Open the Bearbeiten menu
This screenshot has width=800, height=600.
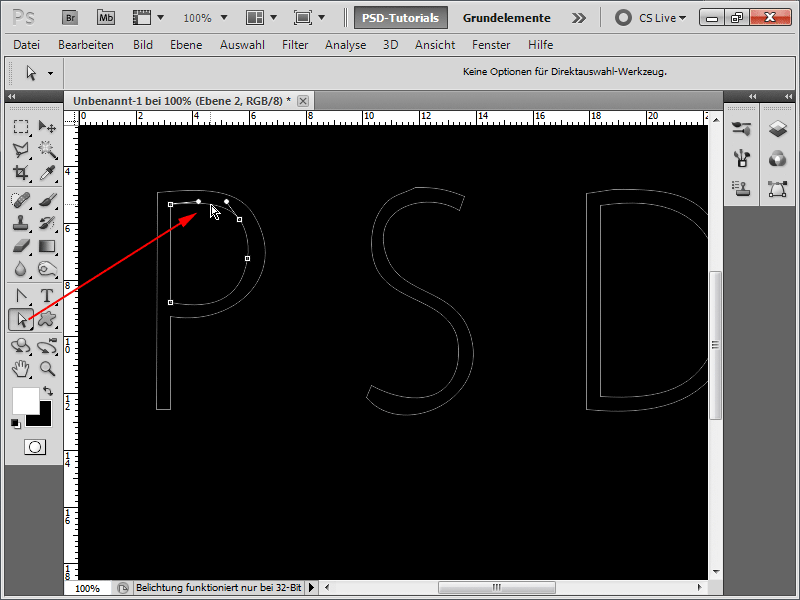click(86, 45)
